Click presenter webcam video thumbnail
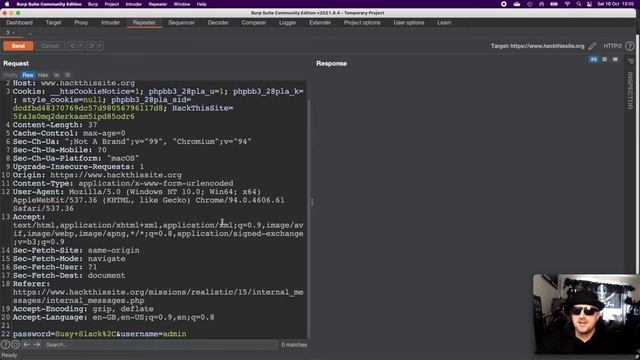 (x=586, y=313)
